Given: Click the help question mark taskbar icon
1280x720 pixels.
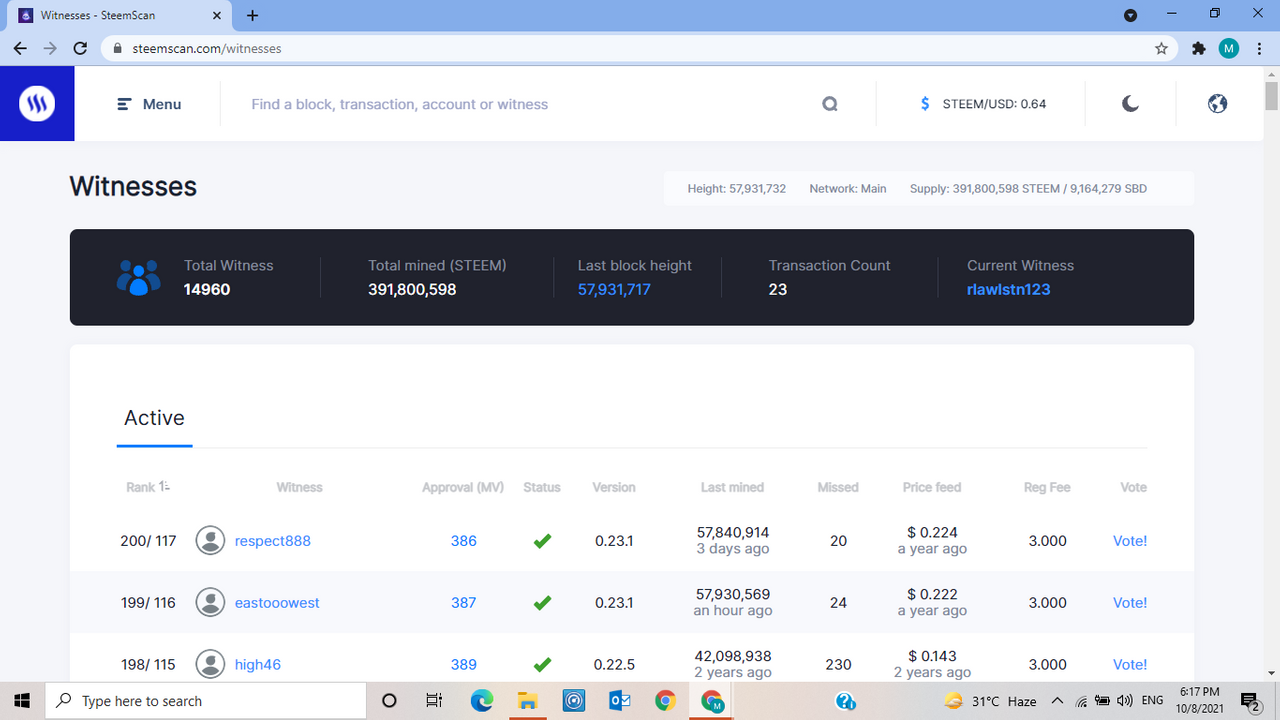Looking at the screenshot, I should 845,701.
